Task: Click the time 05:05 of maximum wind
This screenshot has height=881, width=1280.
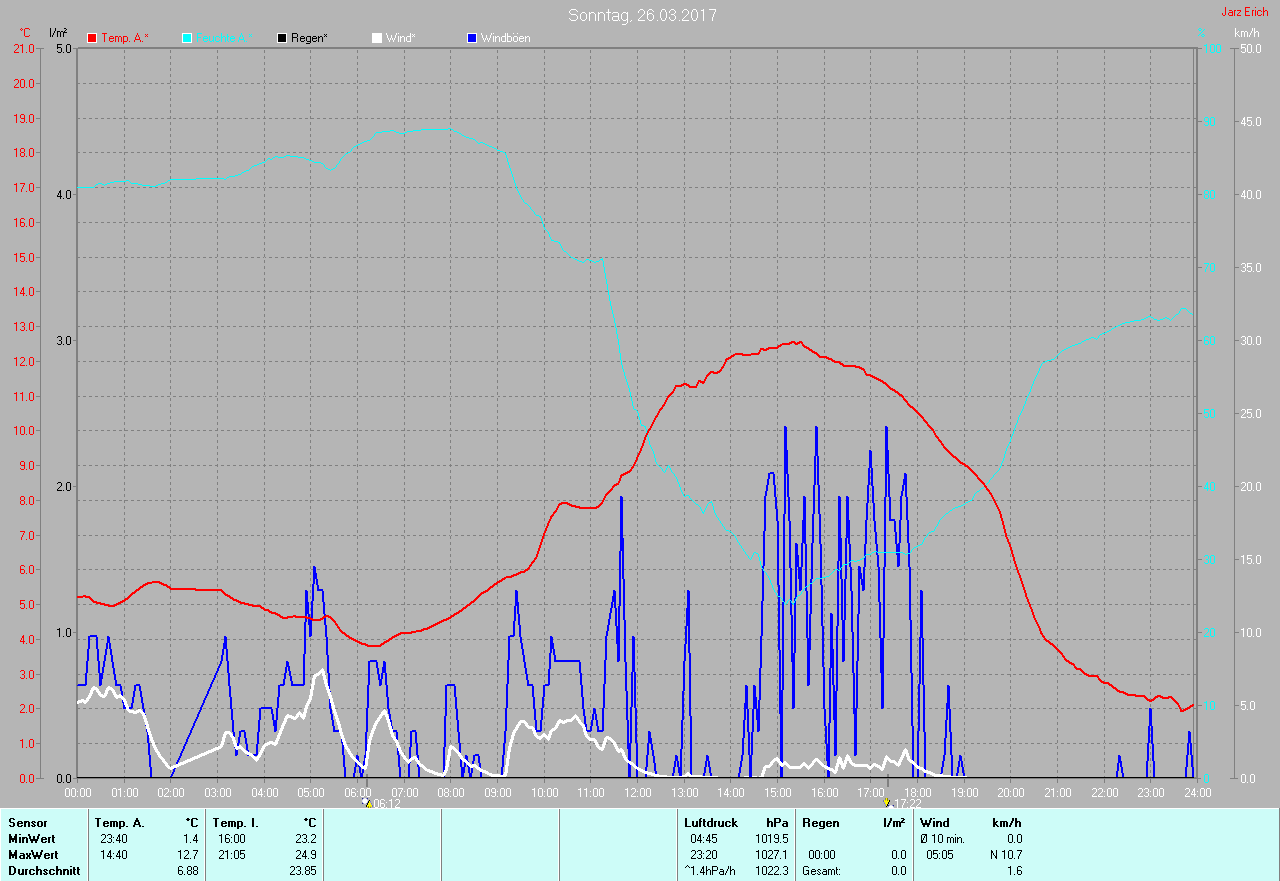Action: [939, 855]
